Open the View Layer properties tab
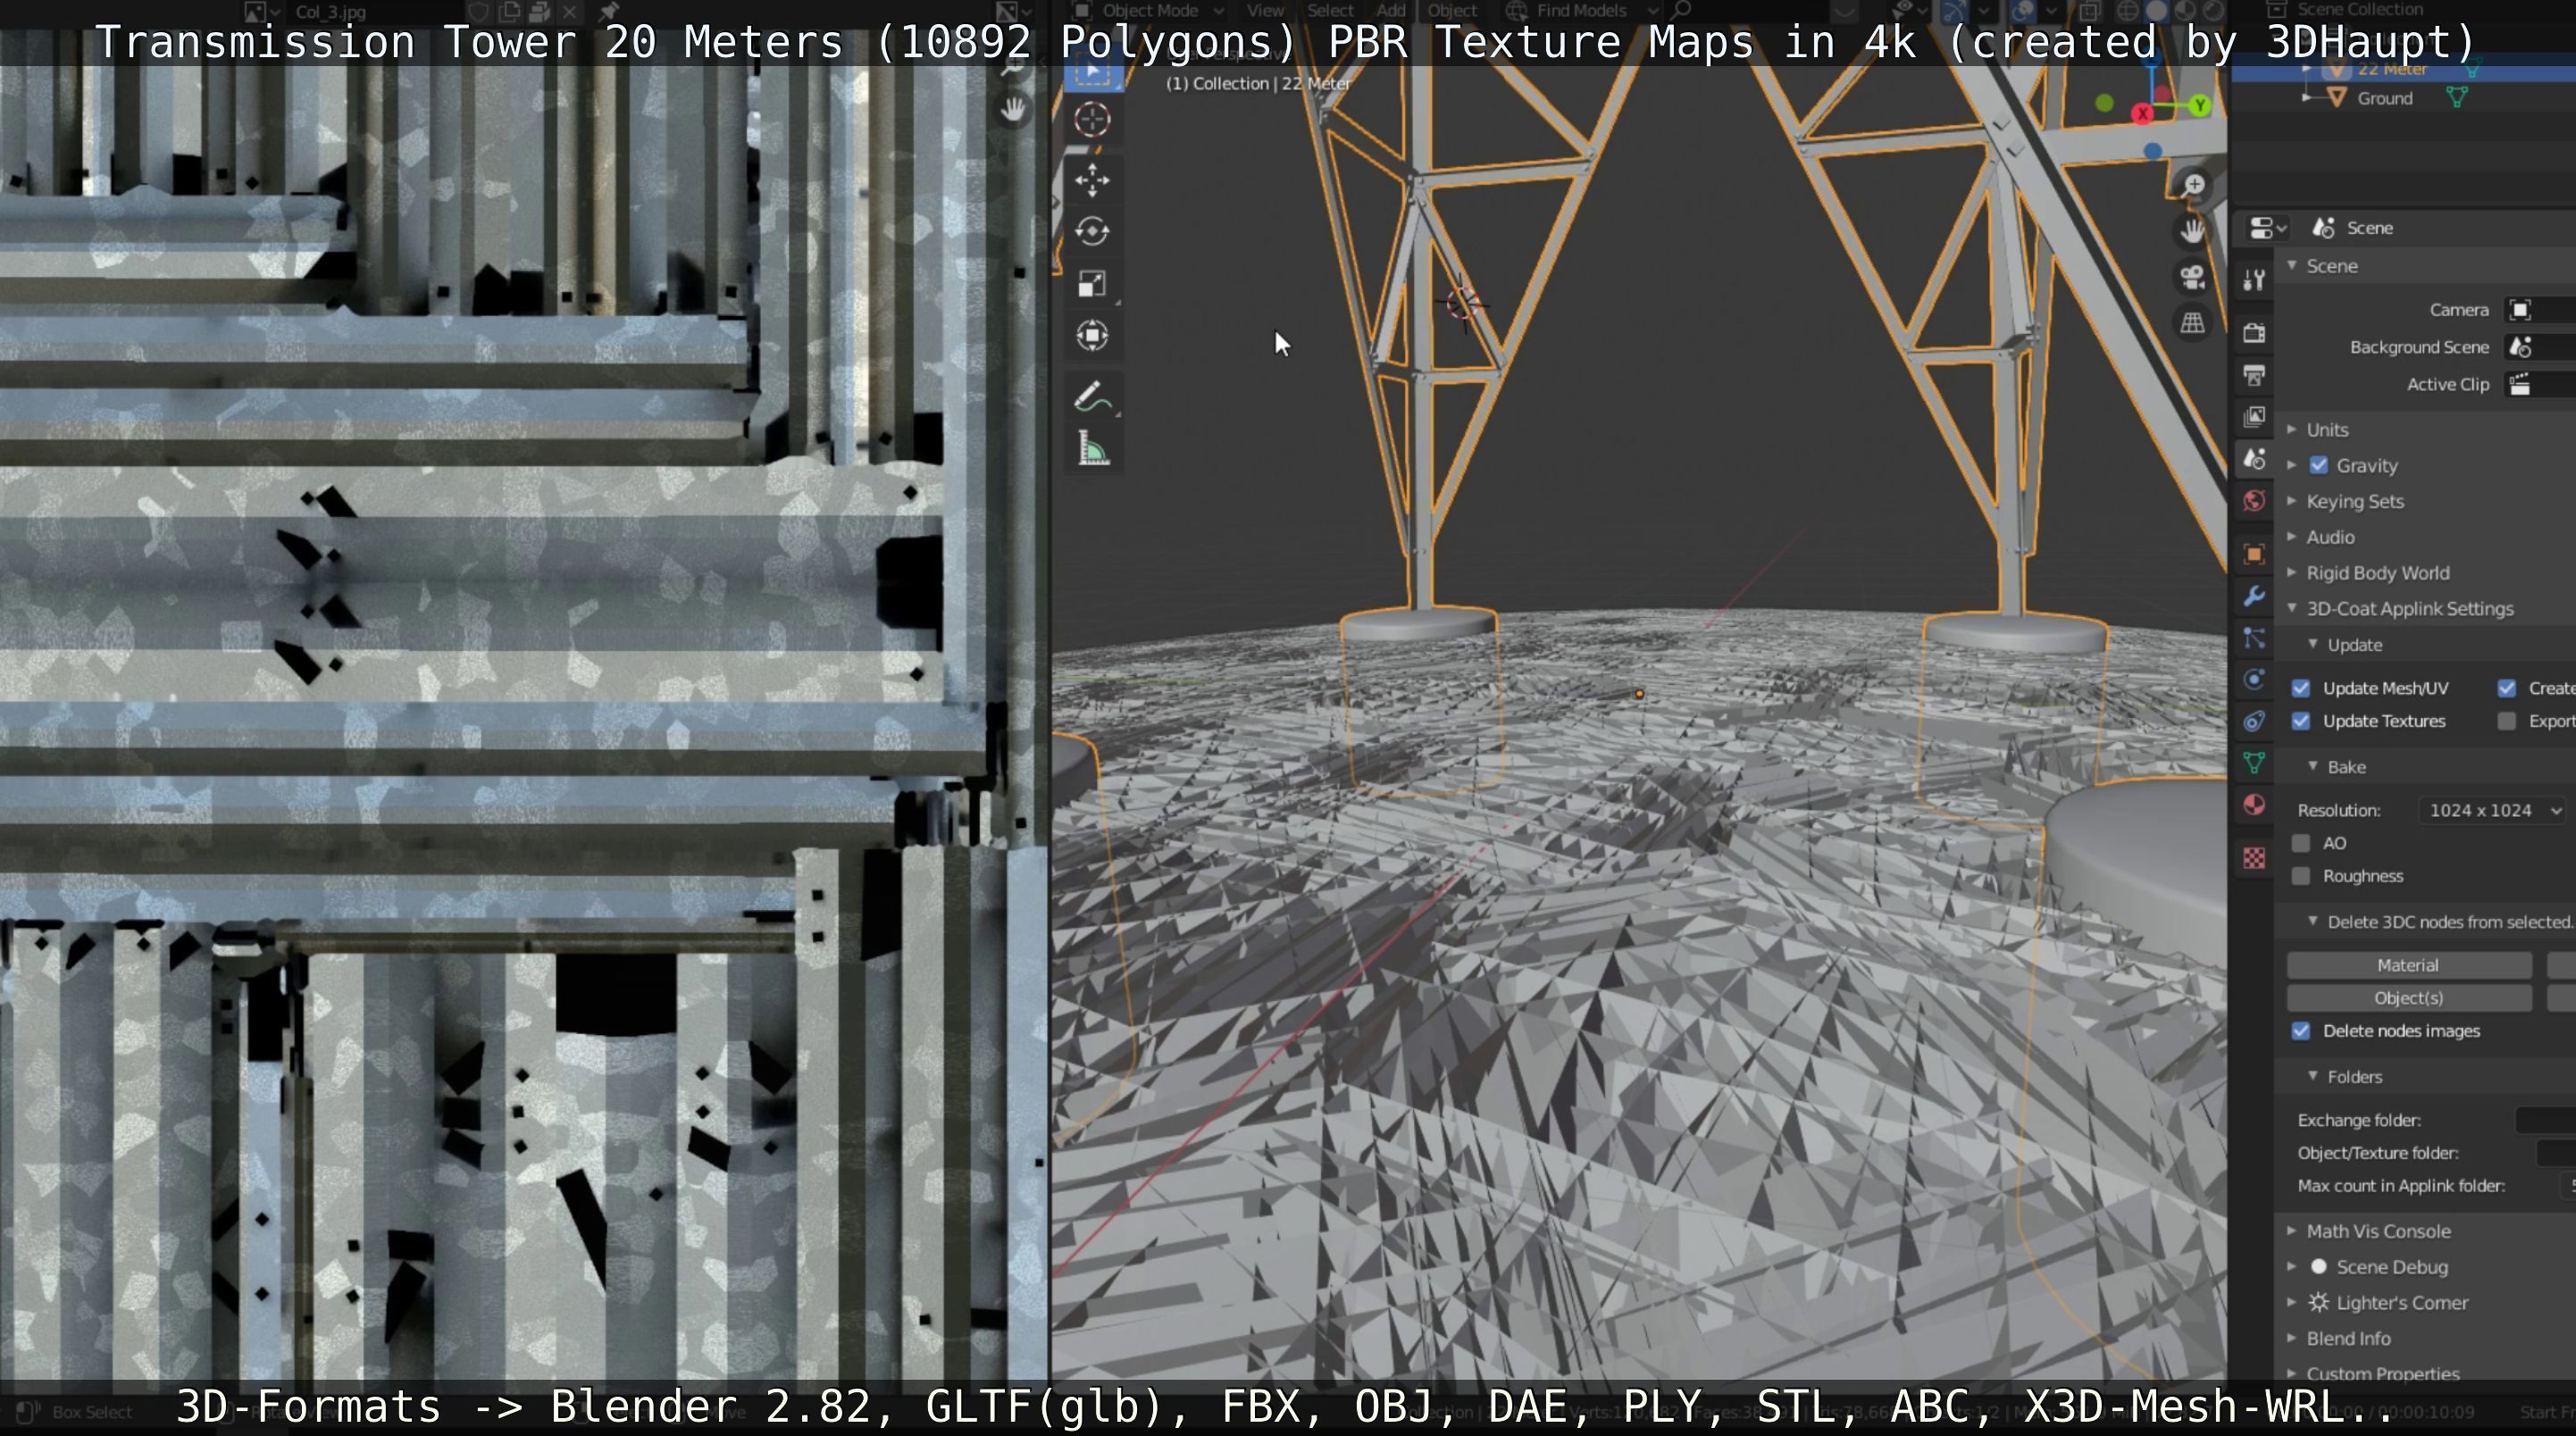 point(2254,417)
